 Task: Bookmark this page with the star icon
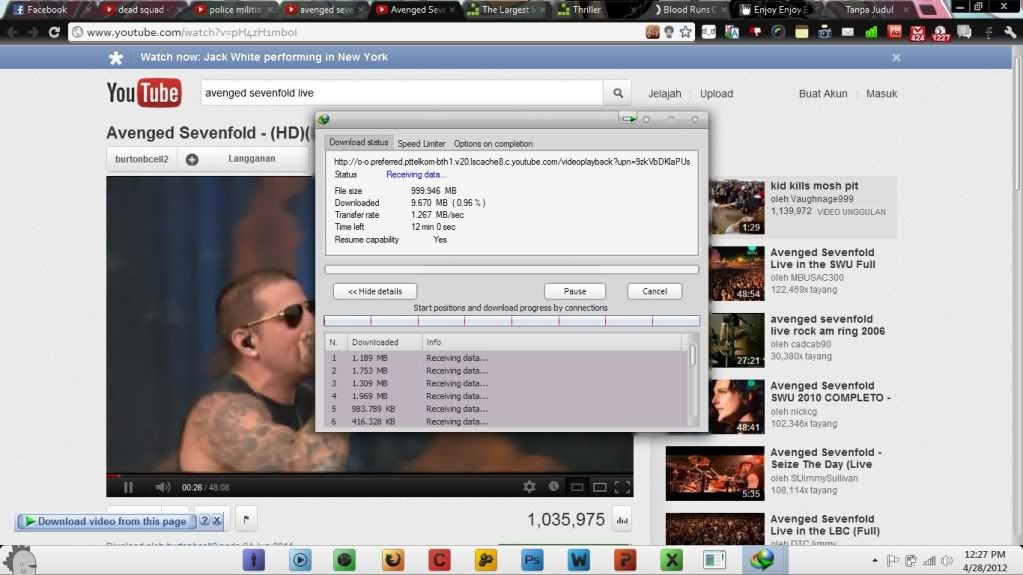[x=686, y=32]
